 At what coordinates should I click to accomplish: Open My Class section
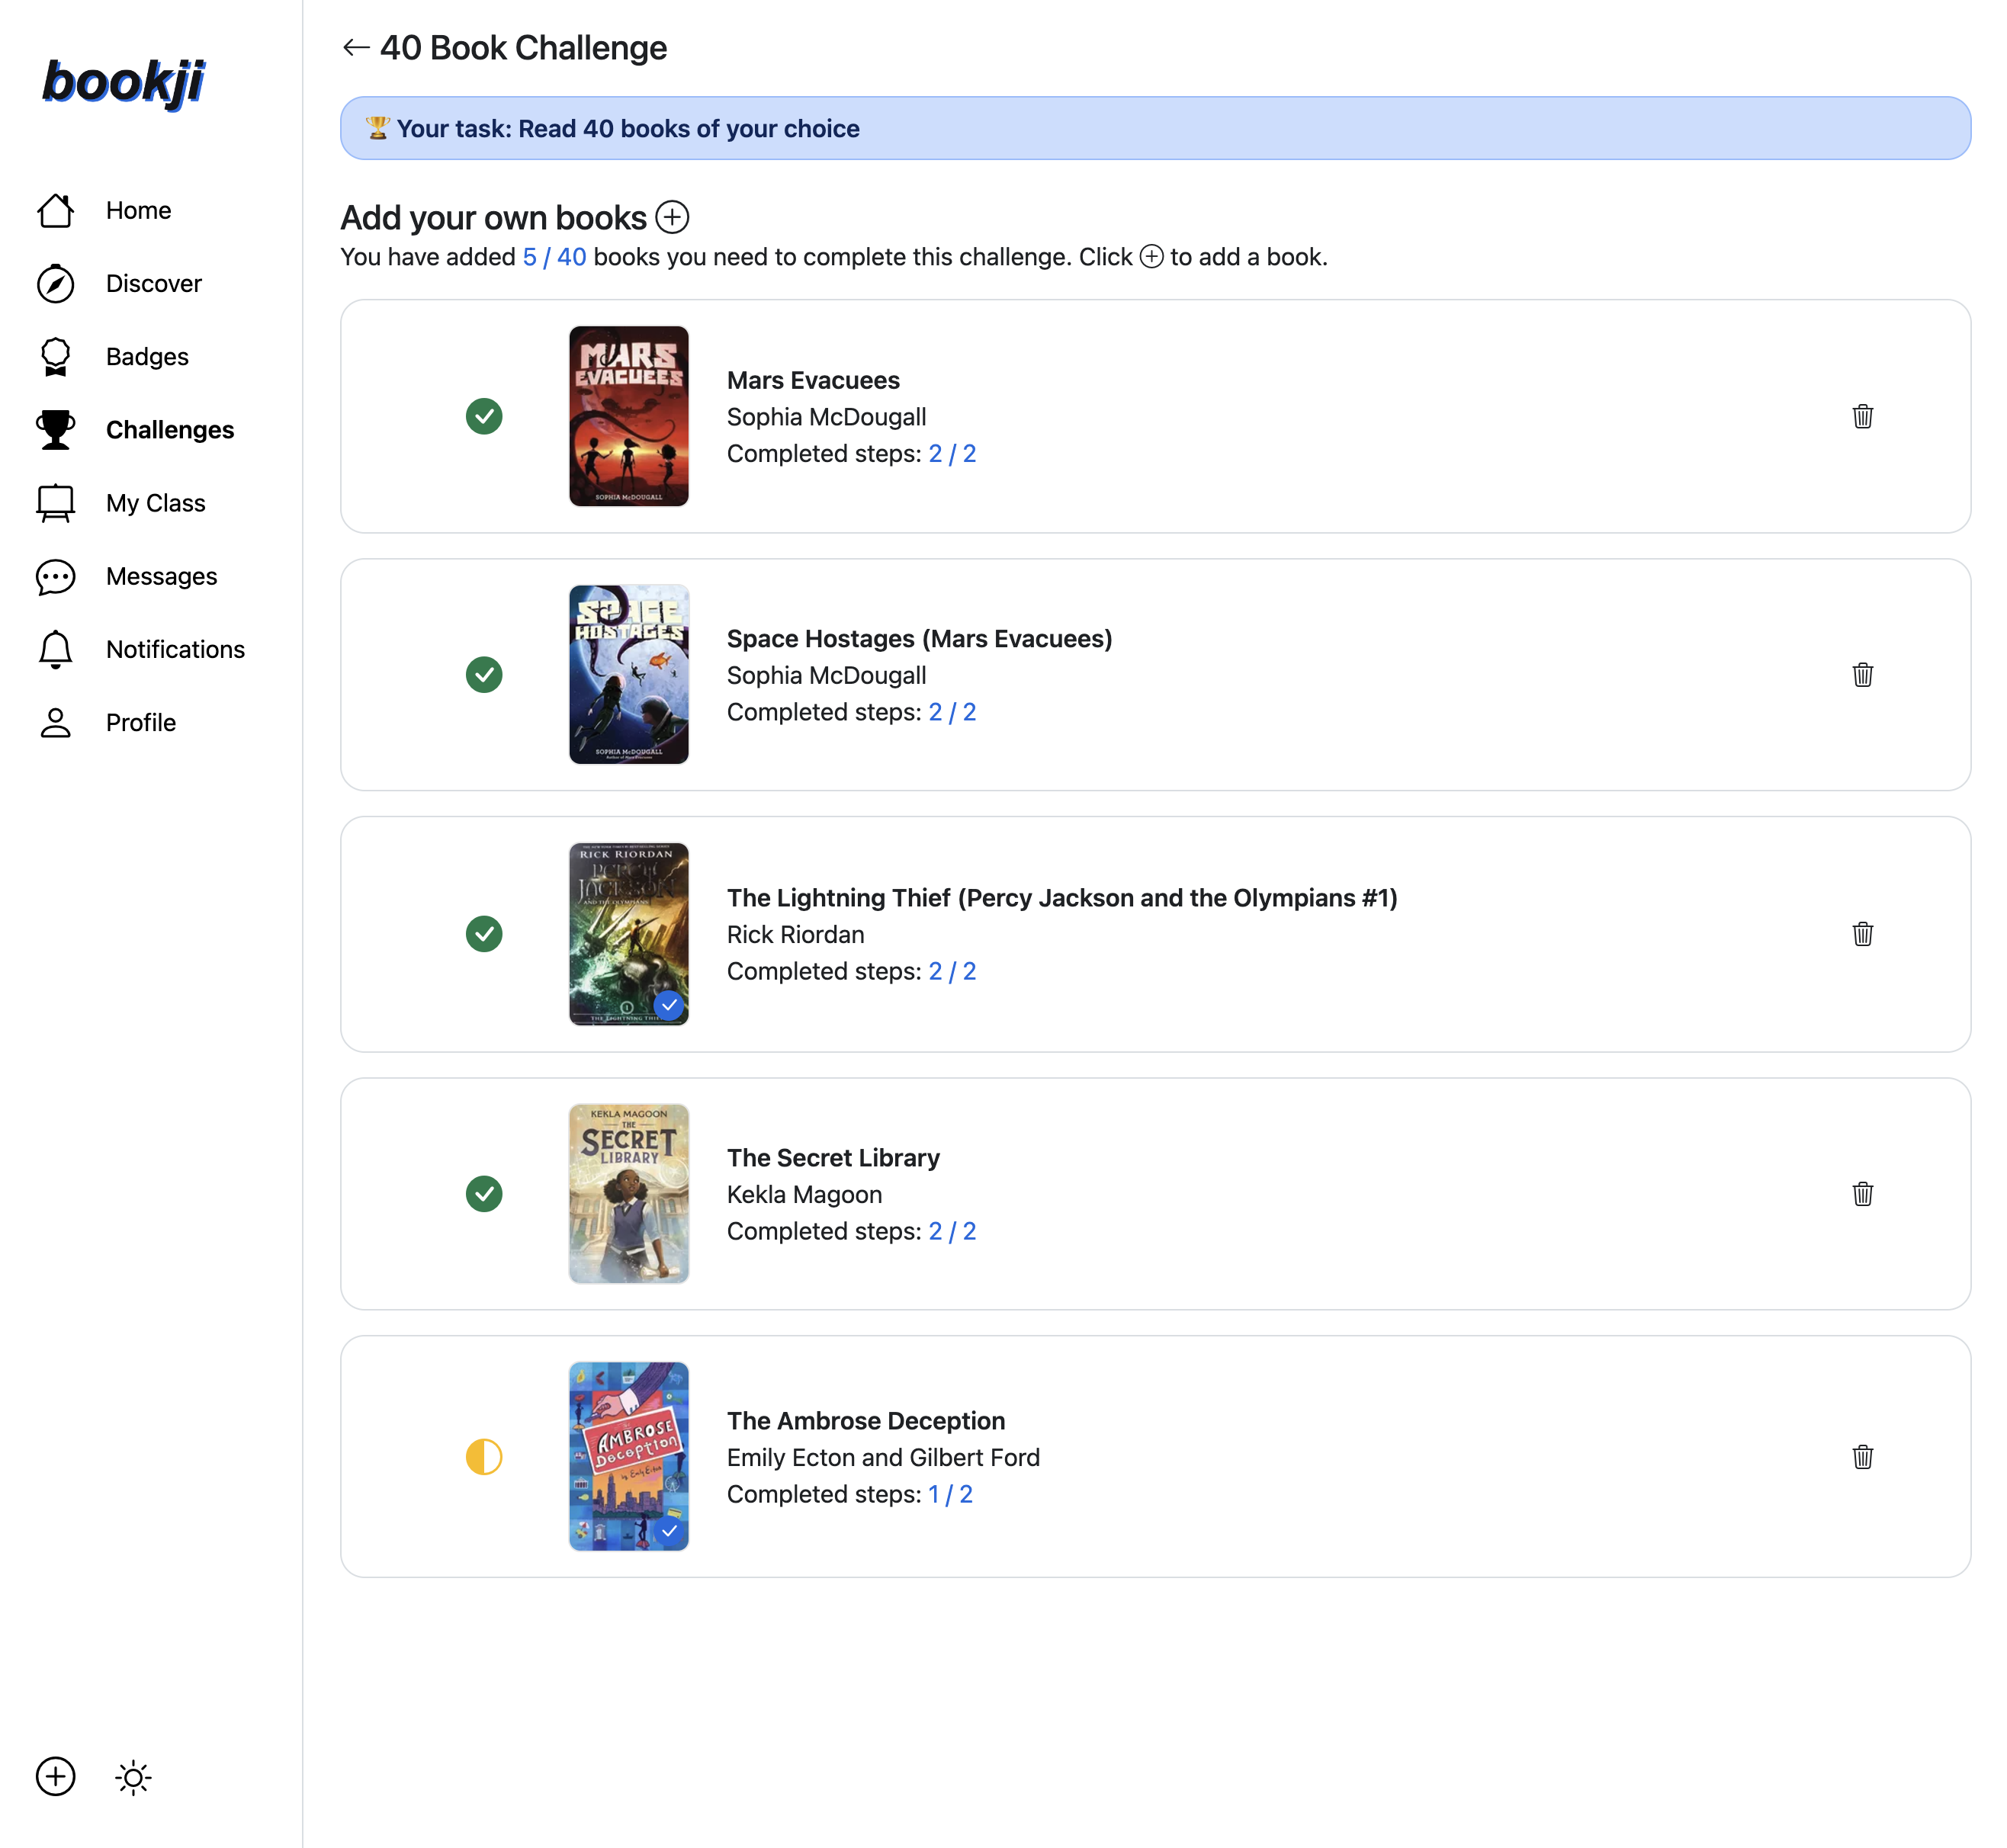point(156,502)
